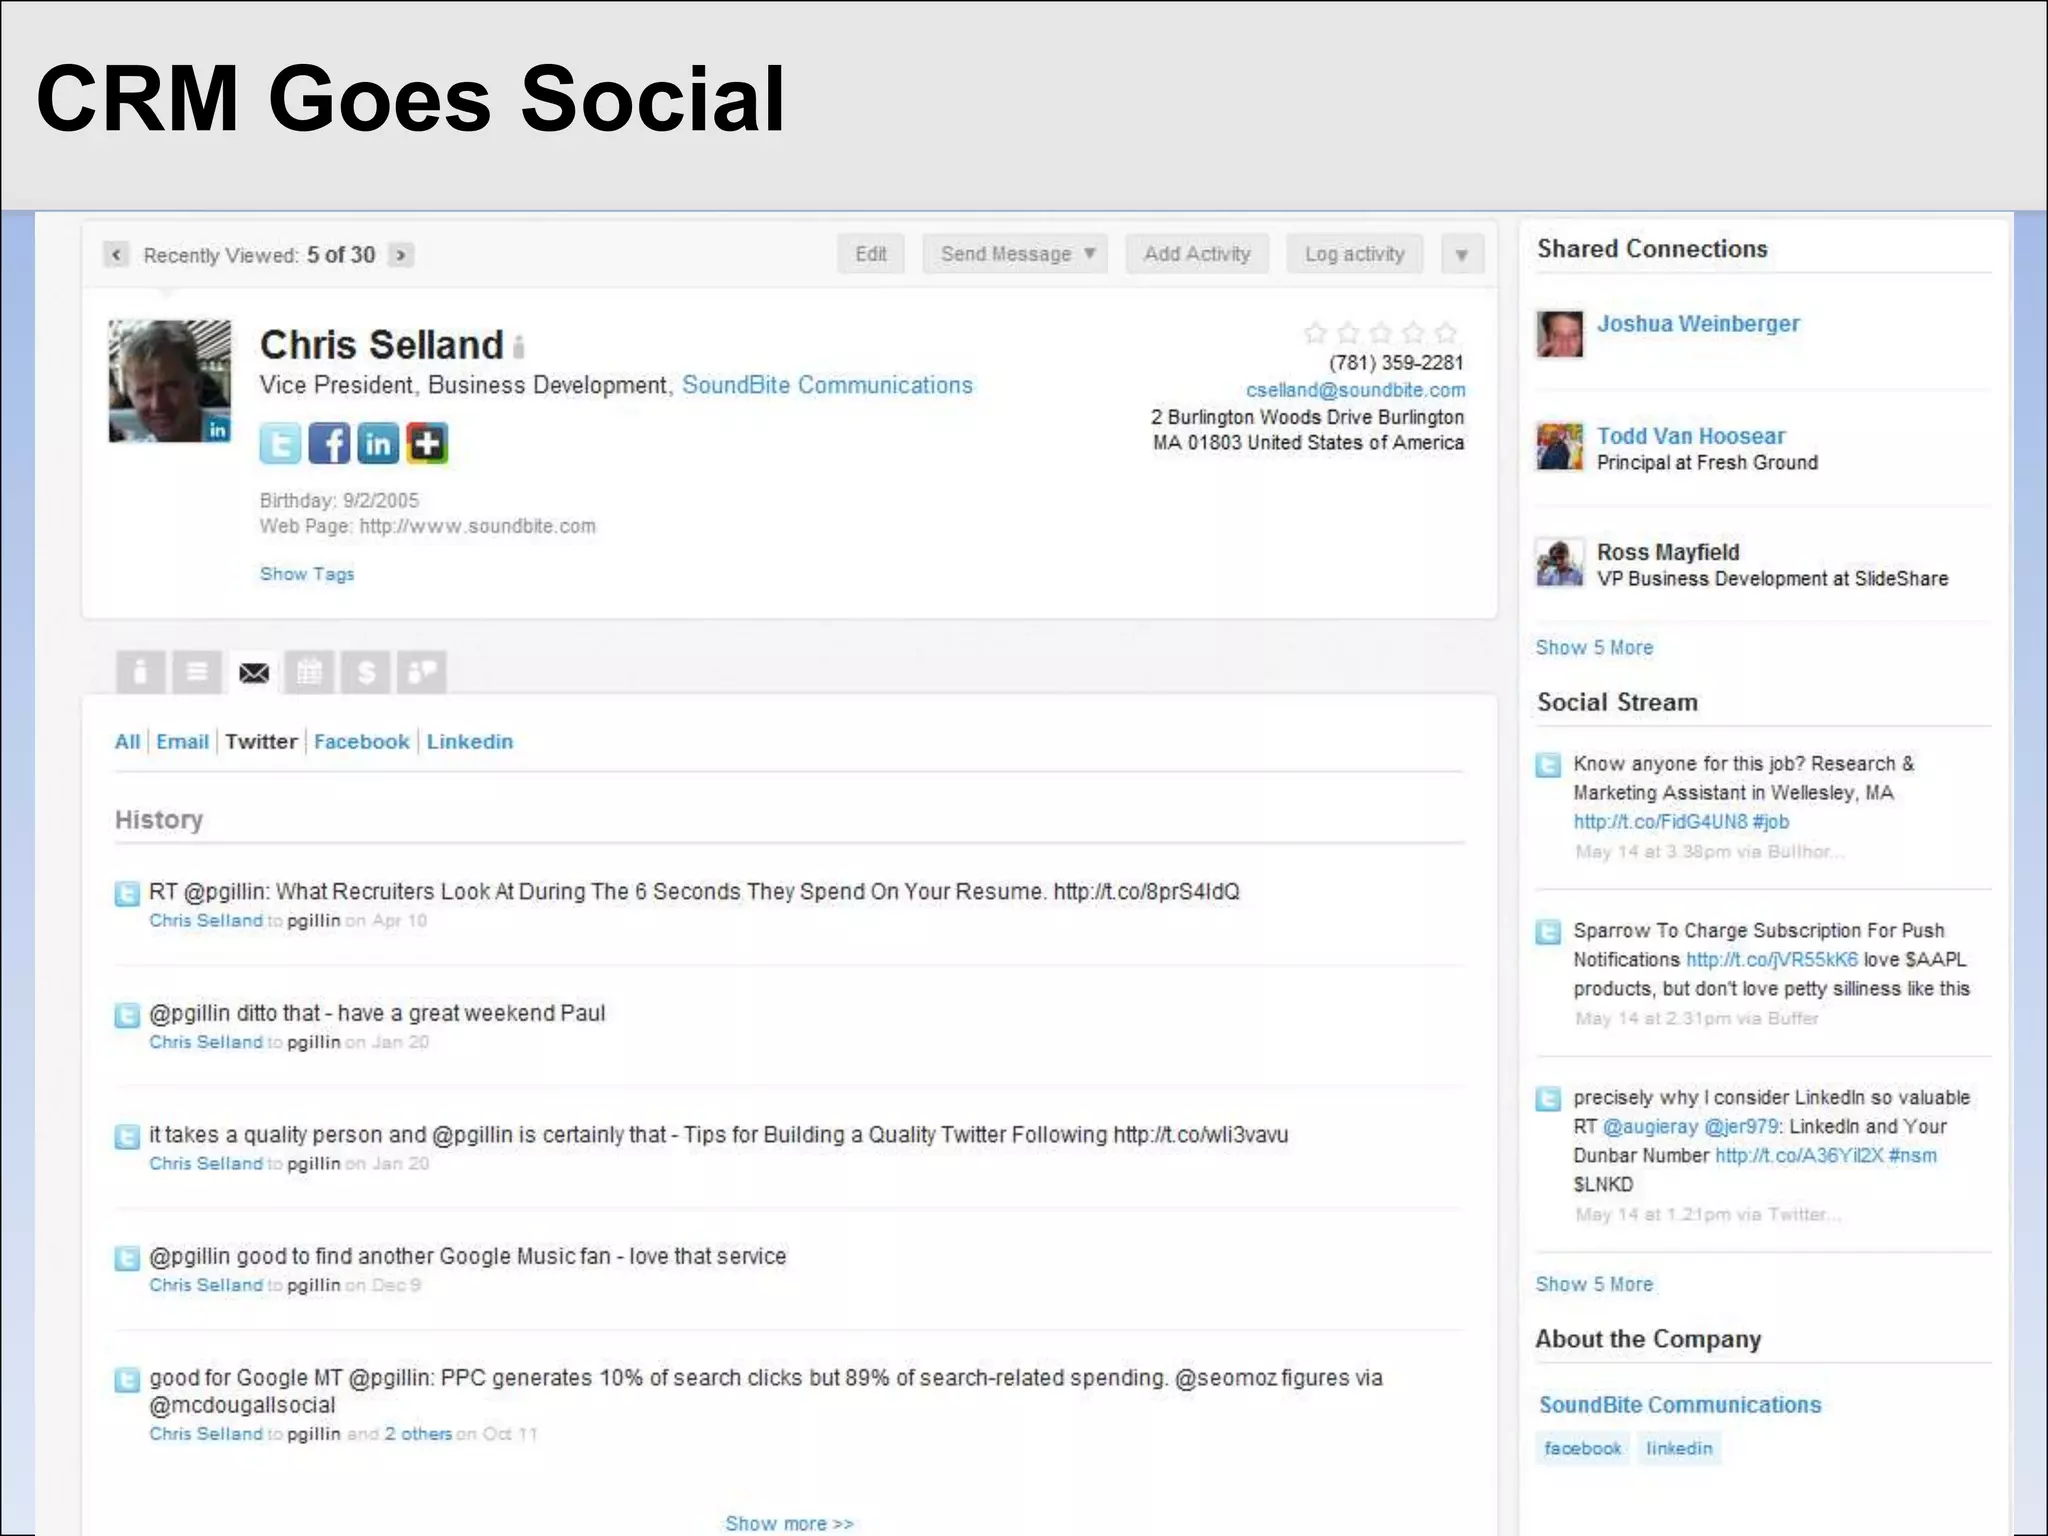Switch to the Facebook history filter
2048x1536 pixels.
coord(361,742)
